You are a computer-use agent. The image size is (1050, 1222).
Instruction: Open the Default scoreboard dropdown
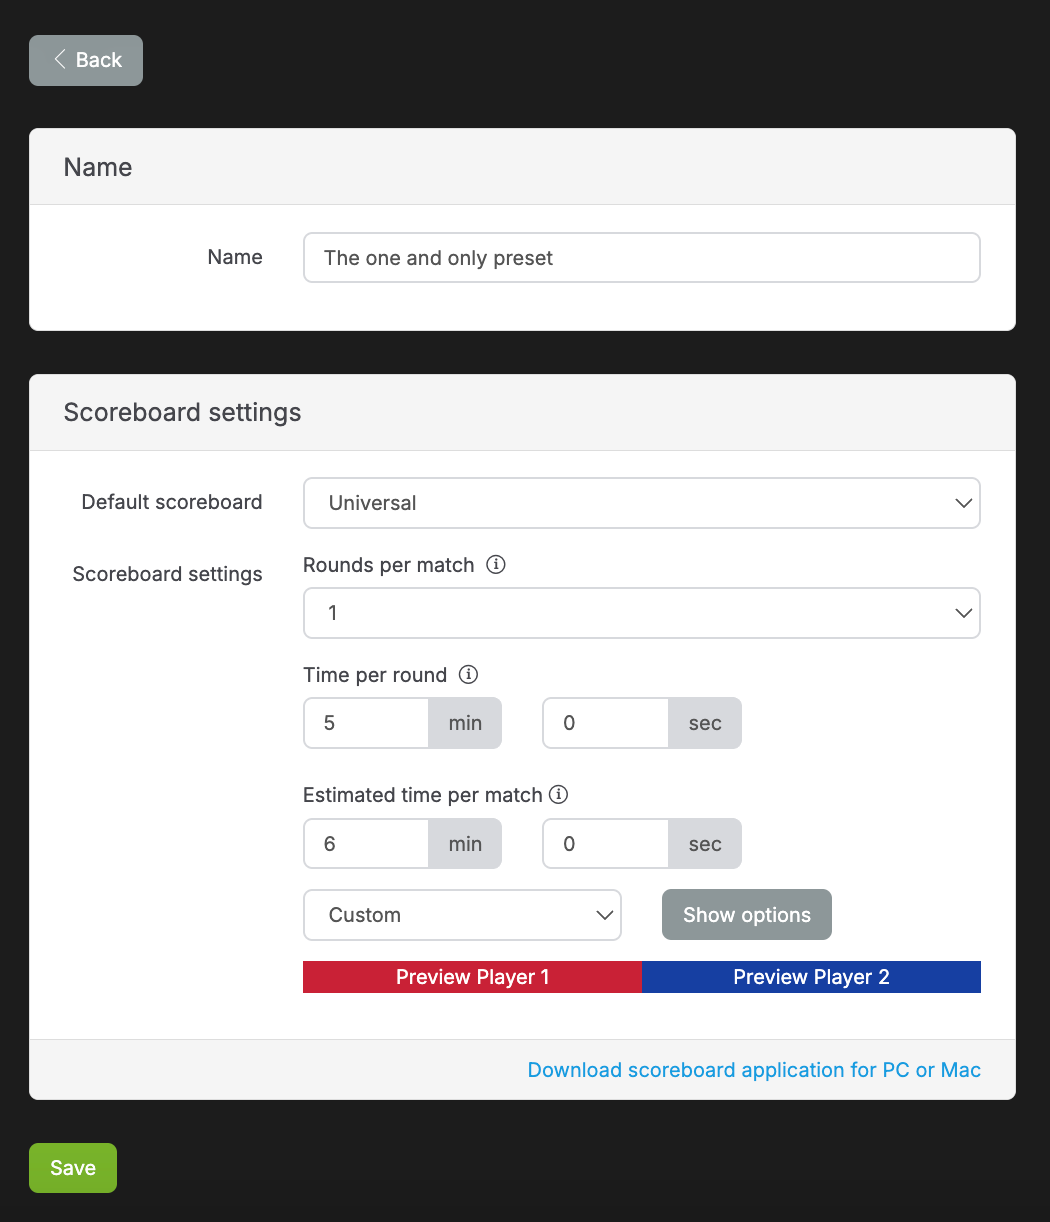point(641,503)
